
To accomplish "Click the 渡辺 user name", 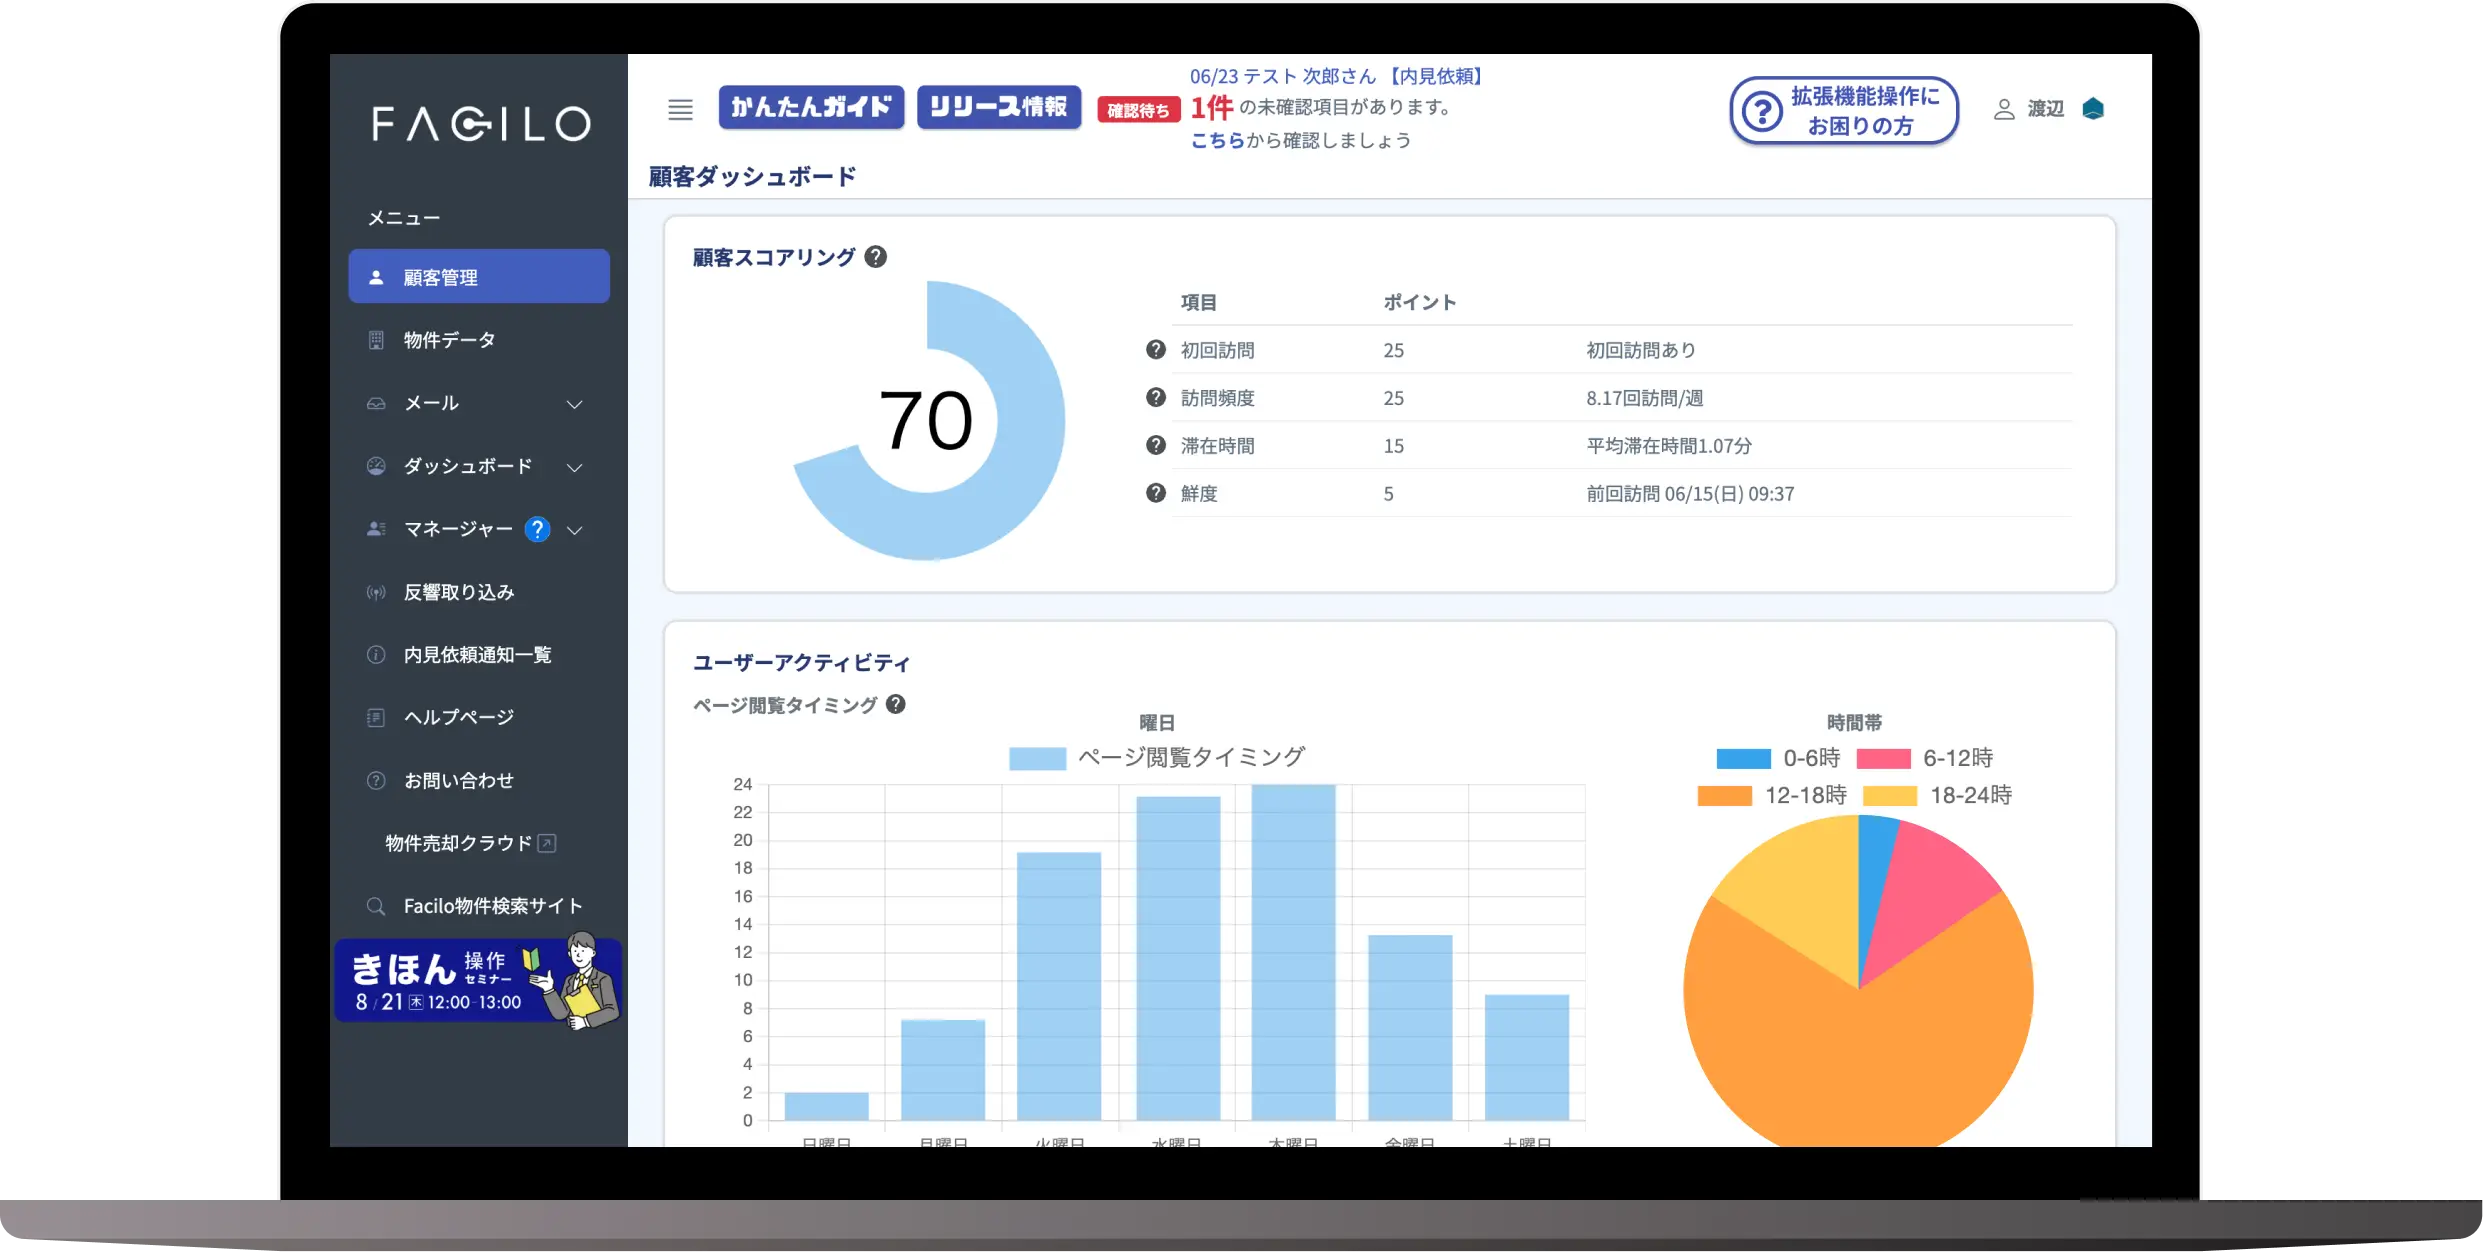I will (2045, 109).
